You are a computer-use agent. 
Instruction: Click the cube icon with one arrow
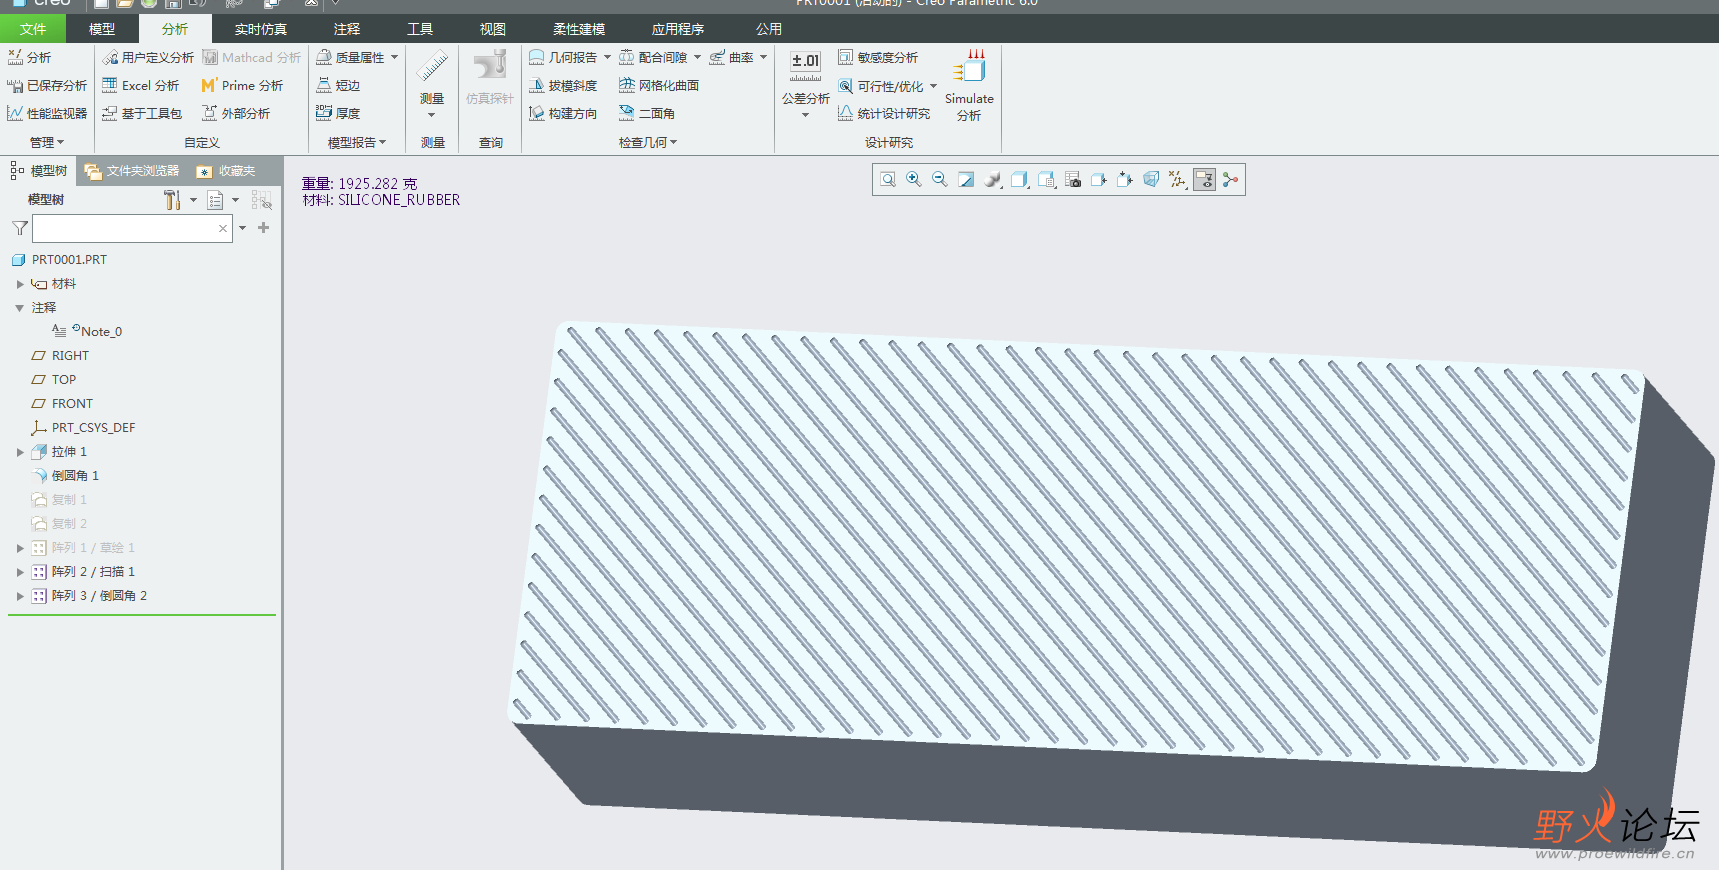pos(1099,180)
